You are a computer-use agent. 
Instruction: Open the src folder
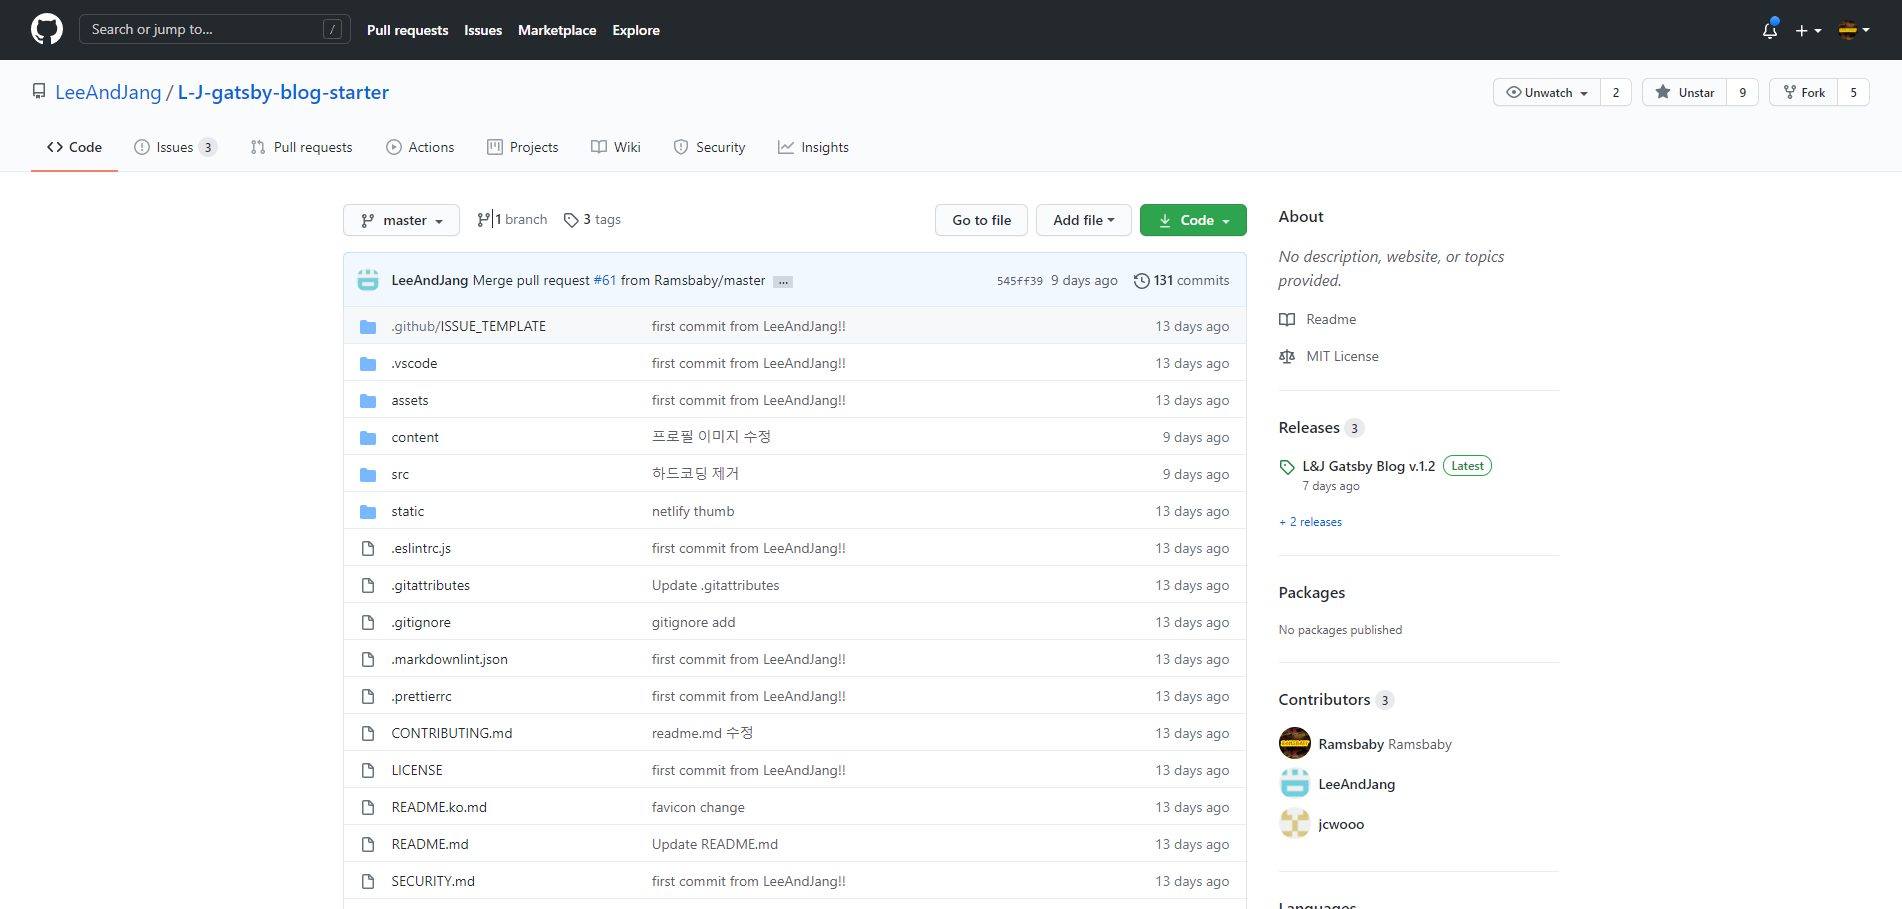400,475
